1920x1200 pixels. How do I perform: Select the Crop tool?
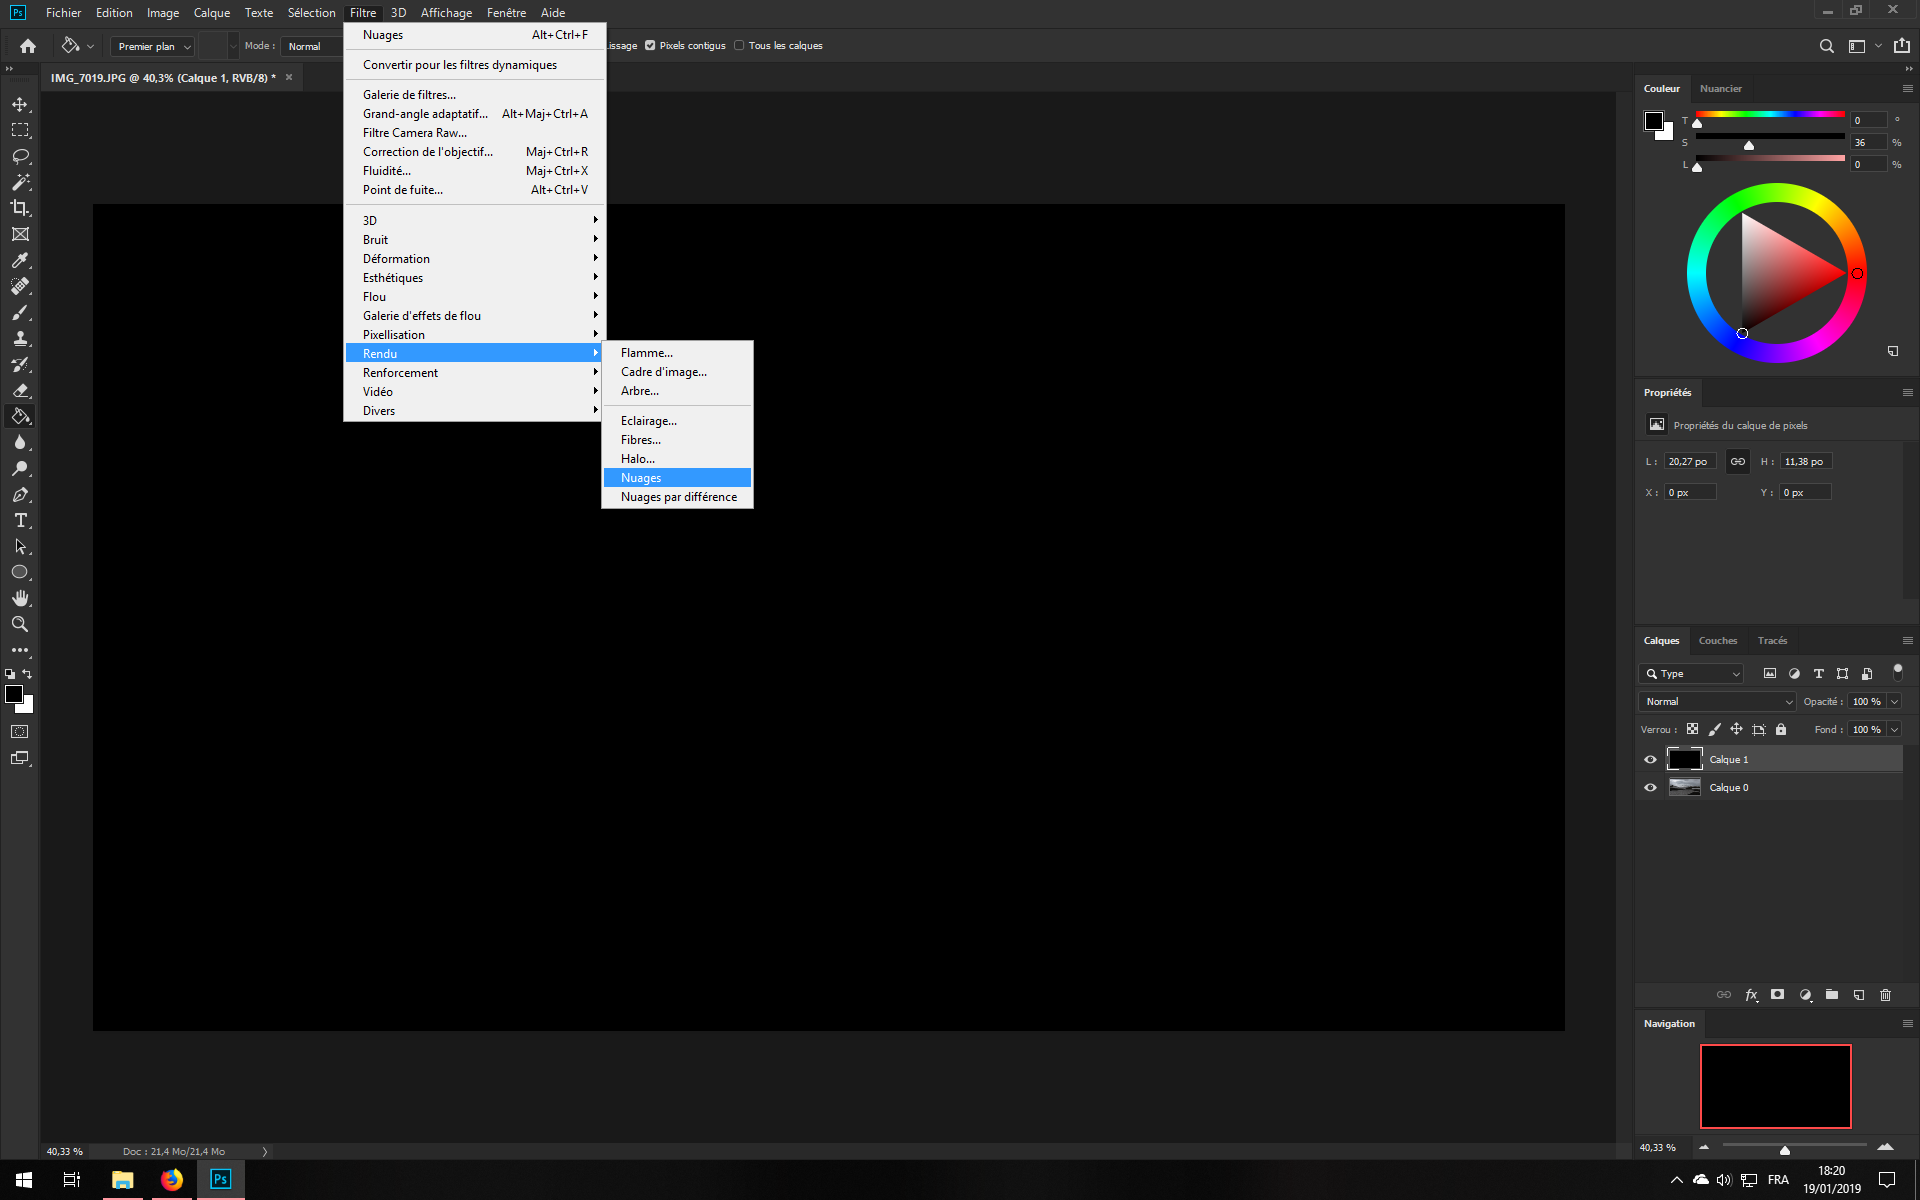pos(20,208)
